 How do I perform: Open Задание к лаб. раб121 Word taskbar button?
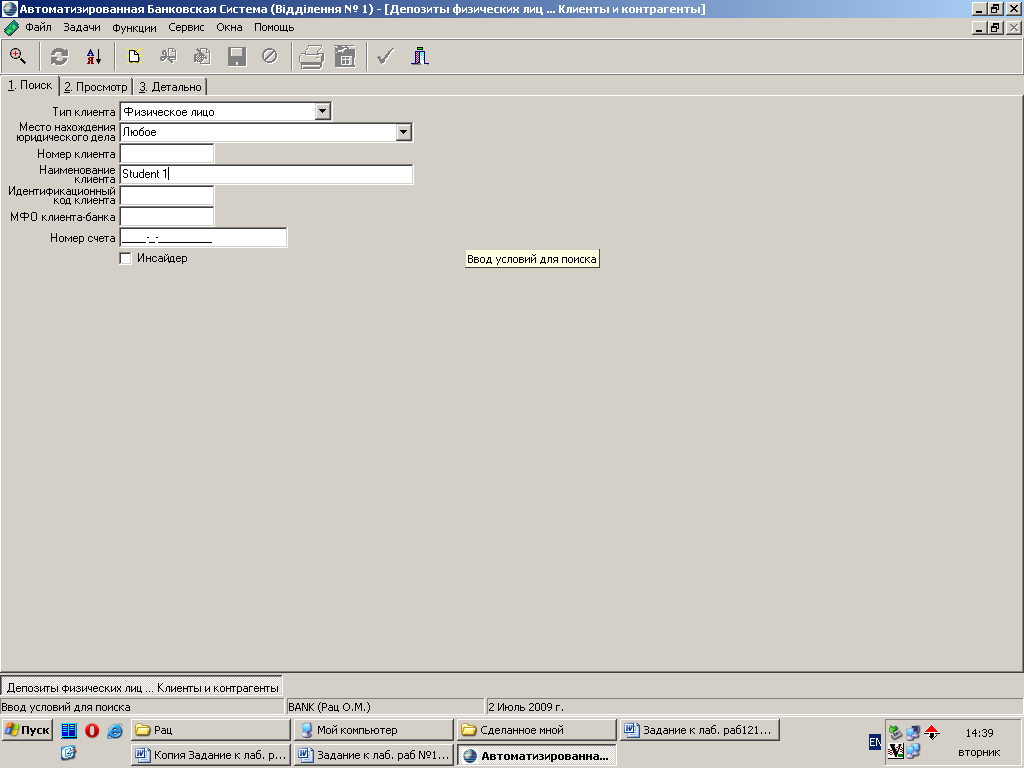[x=699, y=730]
